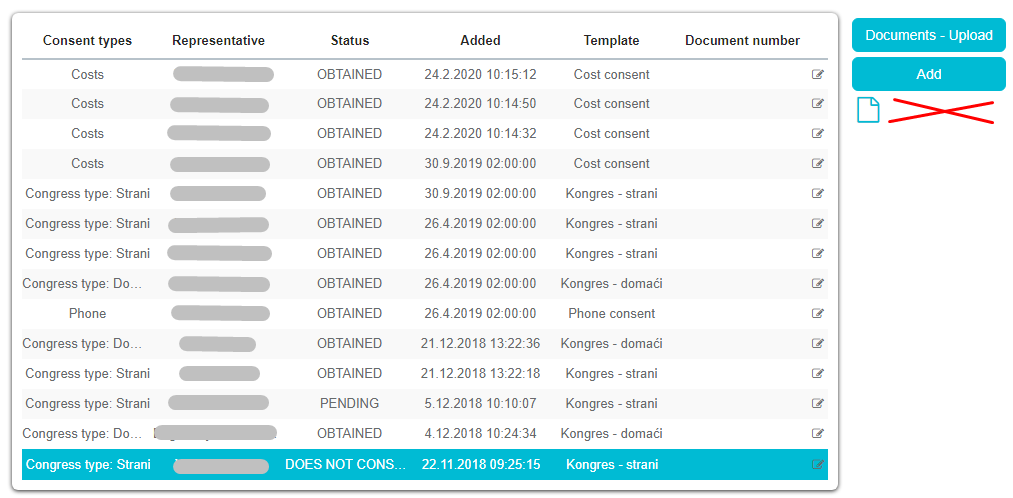
Task: Click the blank document icon below Add
Action: [868, 111]
